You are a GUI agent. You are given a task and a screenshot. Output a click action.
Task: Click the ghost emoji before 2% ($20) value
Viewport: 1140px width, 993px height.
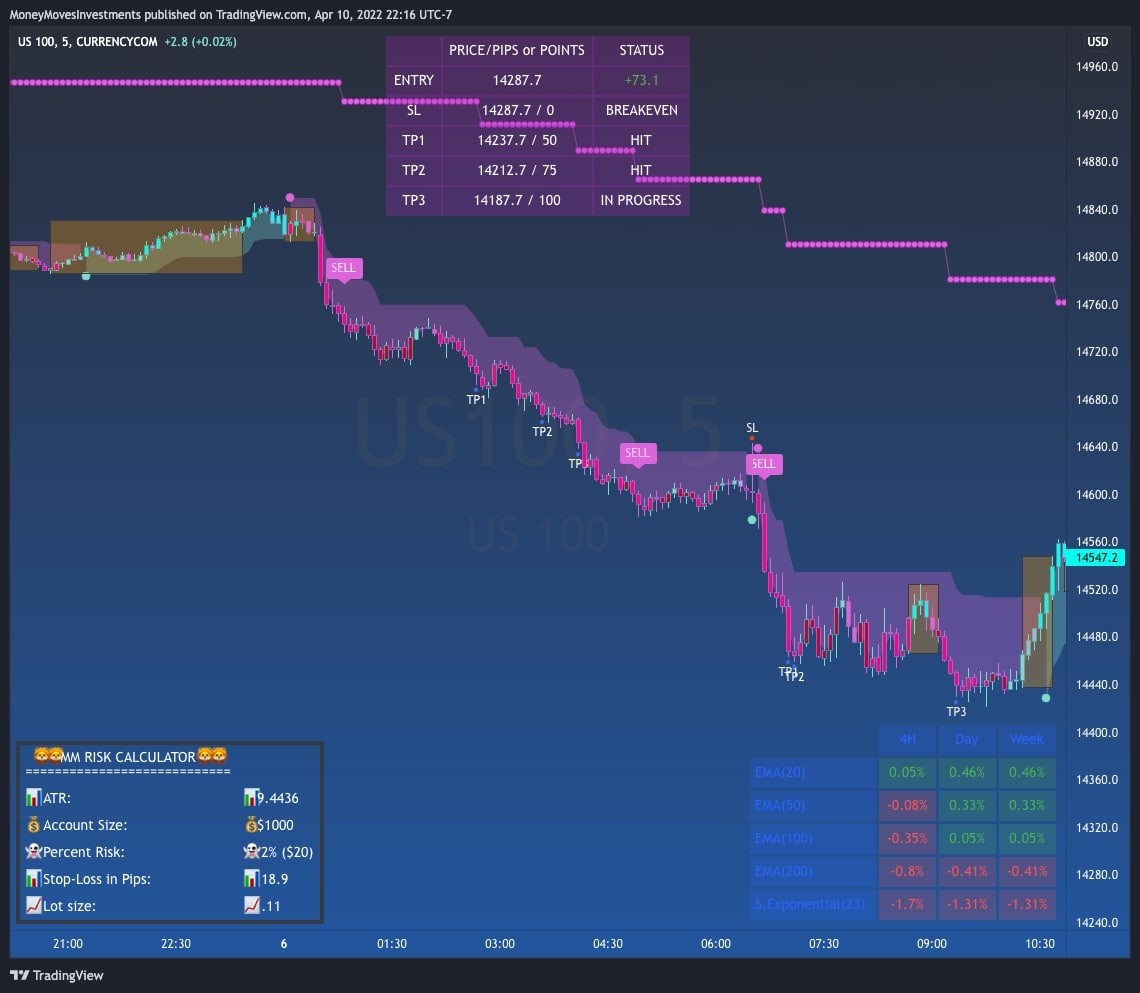click(252, 851)
